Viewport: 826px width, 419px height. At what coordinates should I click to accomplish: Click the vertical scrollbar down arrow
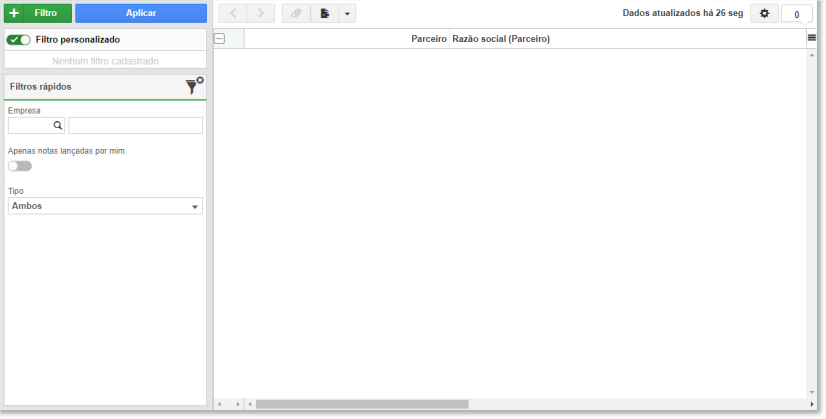[x=812, y=393]
